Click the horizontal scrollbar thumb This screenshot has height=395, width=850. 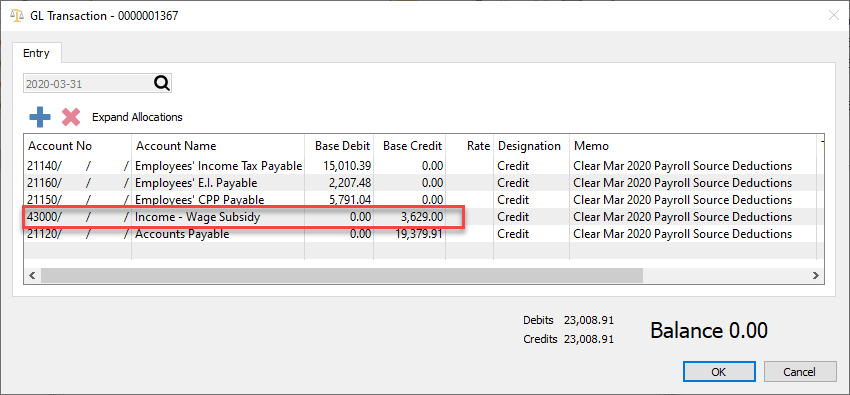[342, 276]
